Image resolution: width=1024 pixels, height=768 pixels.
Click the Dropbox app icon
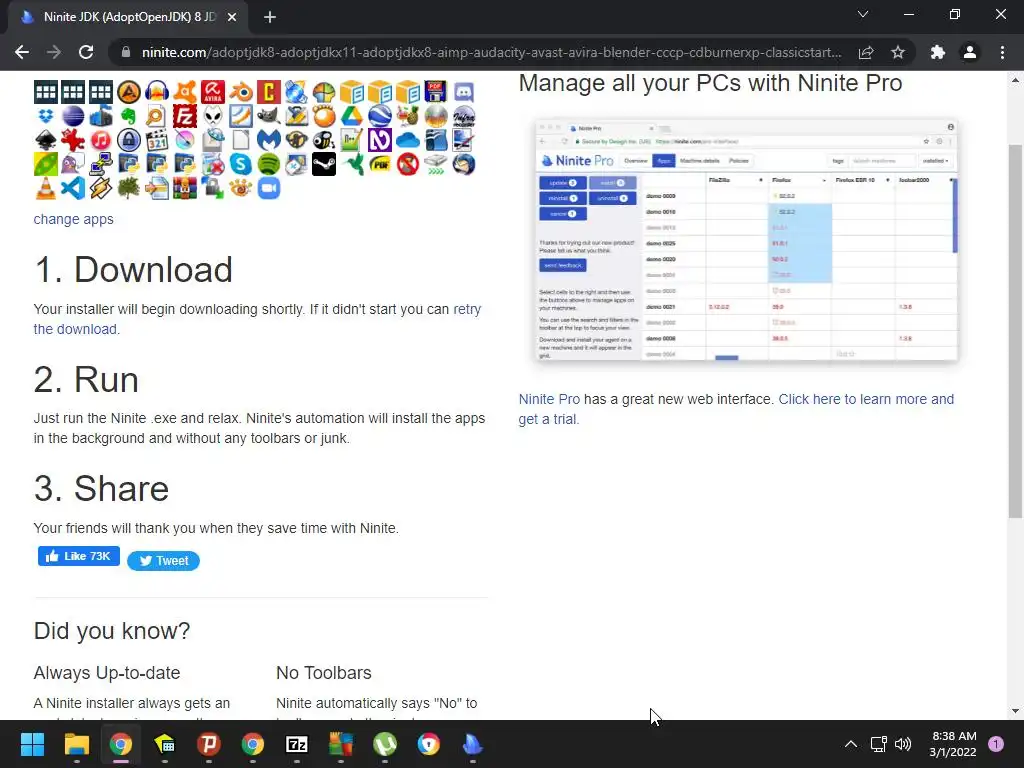(x=46, y=116)
